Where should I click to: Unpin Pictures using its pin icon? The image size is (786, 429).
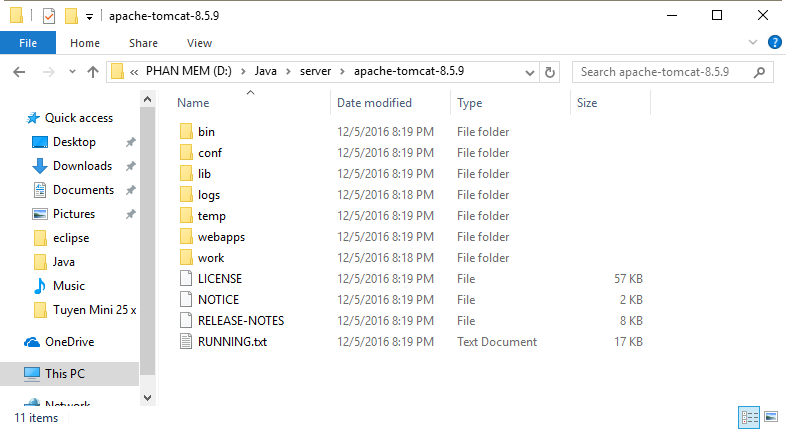pos(130,214)
